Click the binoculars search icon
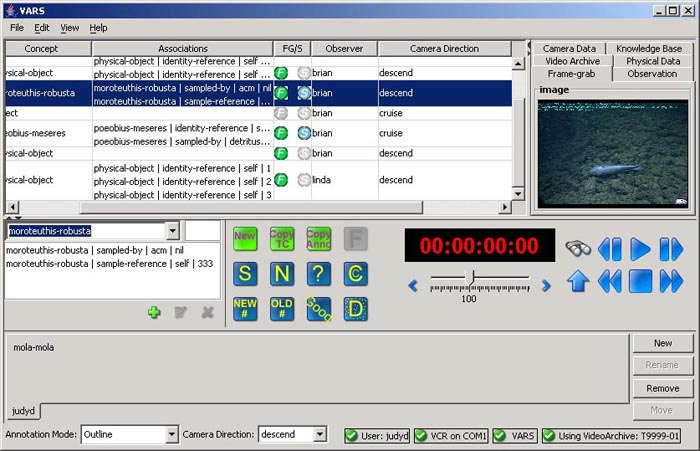Image resolution: width=700 pixels, height=451 pixels. point(578,249)
